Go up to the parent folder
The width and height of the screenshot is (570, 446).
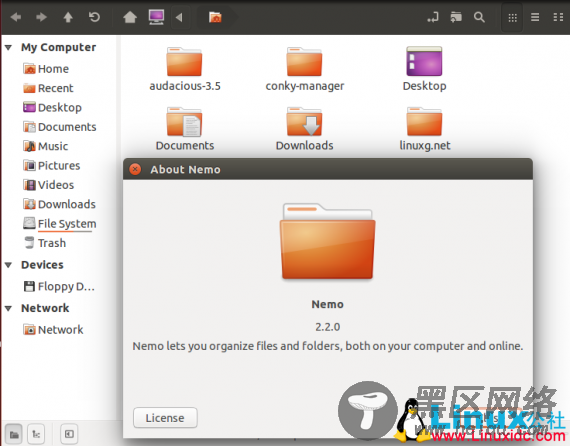click(x=68, y=17)
